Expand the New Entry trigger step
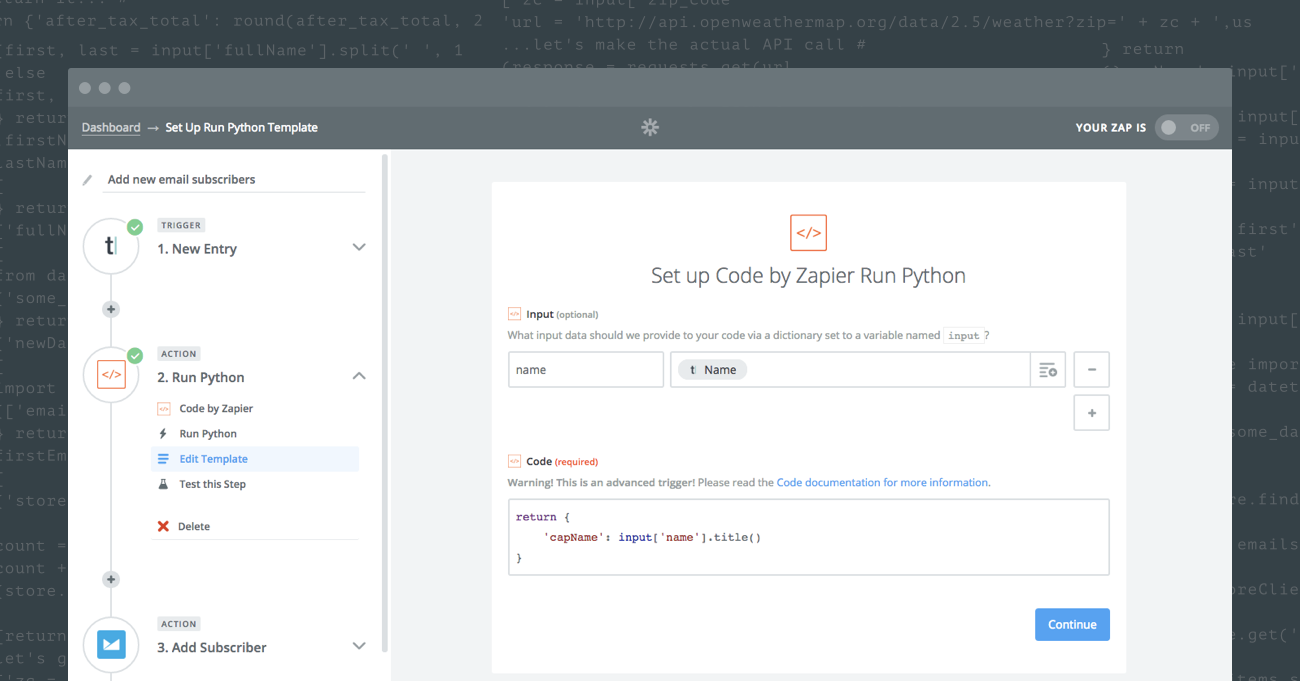The width and height of the screenshot is (1300, 681). pyautogui.click(x=359, y=248)
